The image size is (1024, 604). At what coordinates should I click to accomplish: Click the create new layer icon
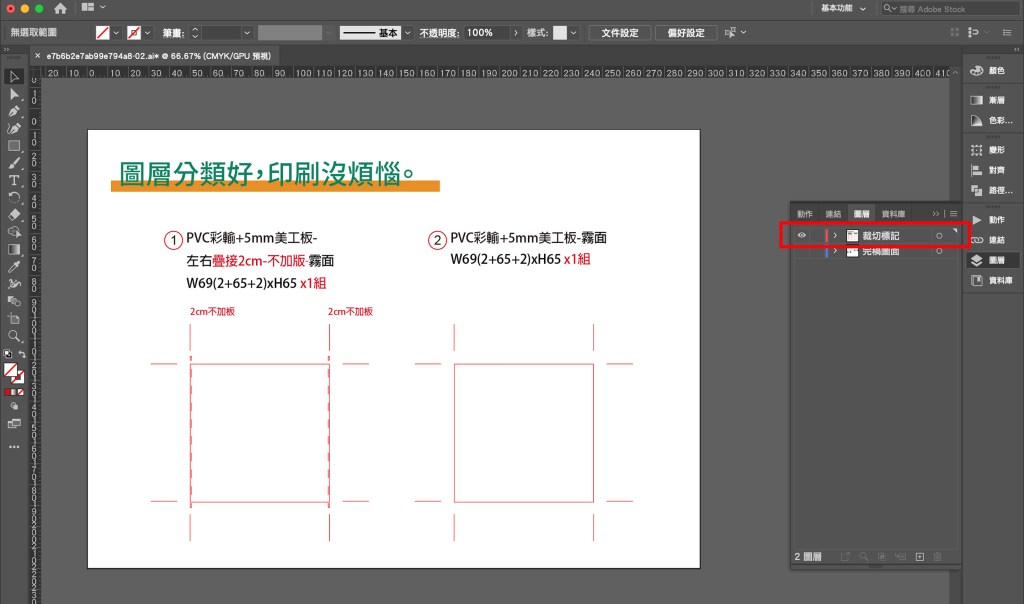[919, 556]
